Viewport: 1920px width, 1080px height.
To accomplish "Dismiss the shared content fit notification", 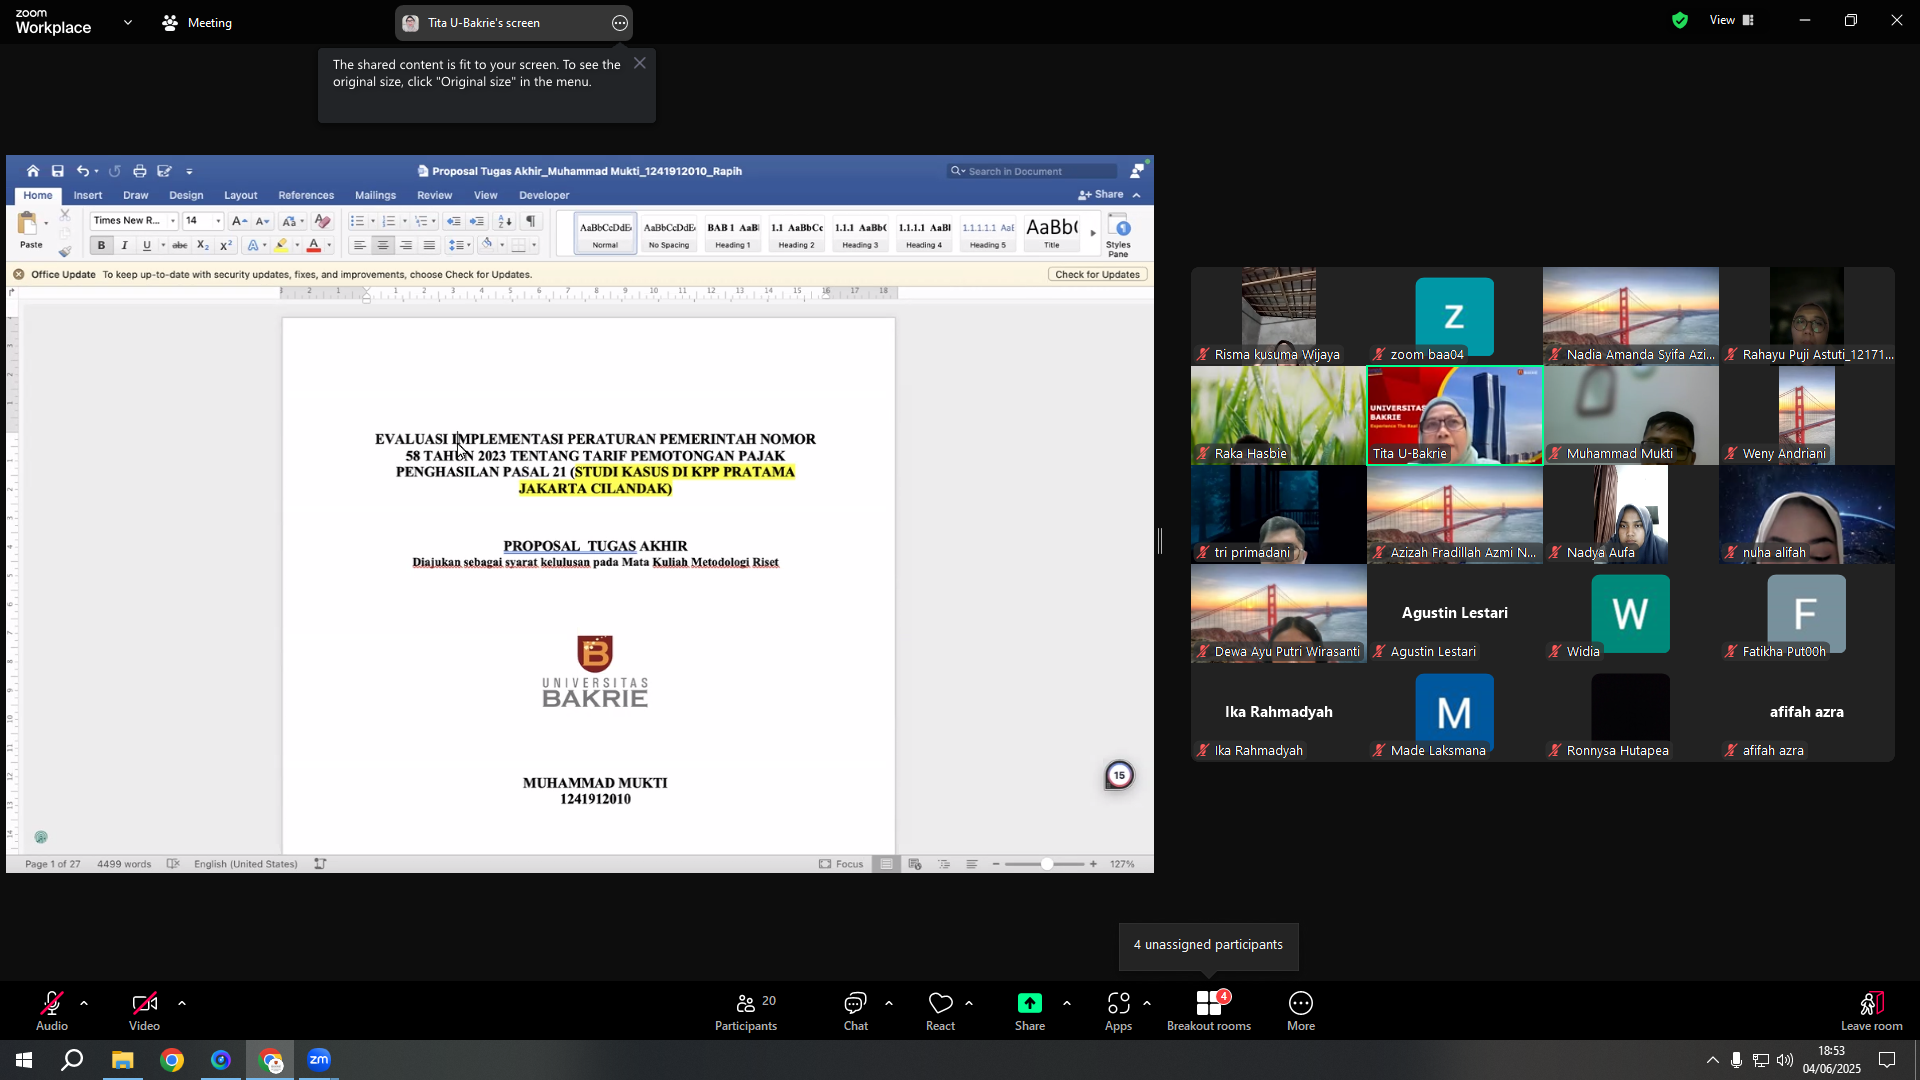I will pyautogui.click(x=640, y=63).
